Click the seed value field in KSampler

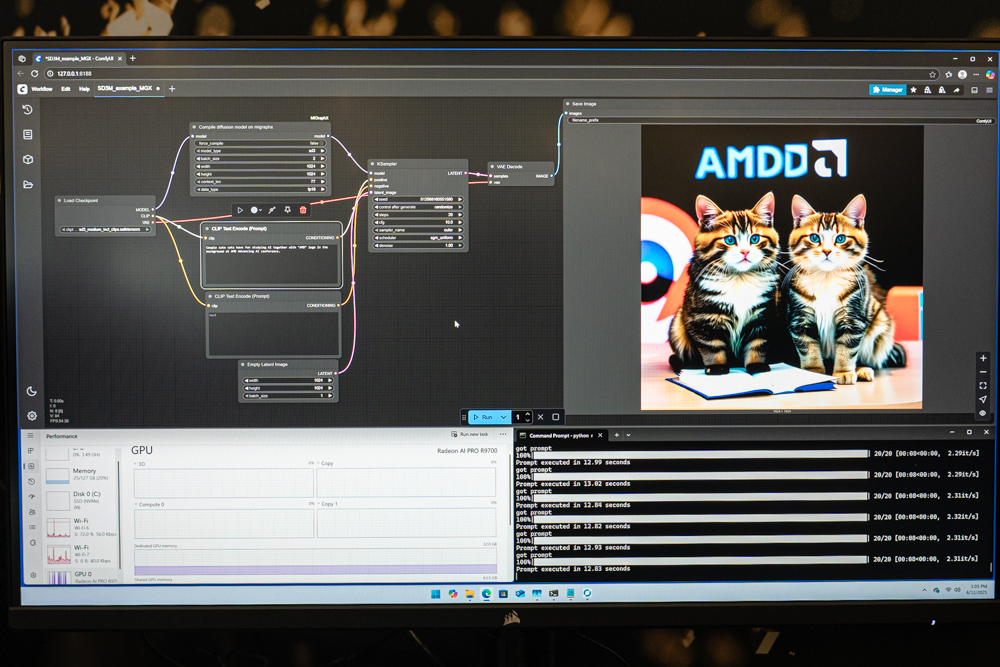pos(418,200)
